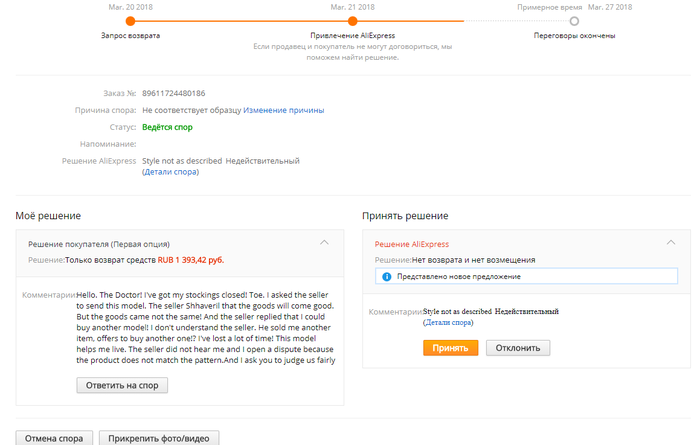Click the refund amount RUB 1 393,42
Viewport: 700px width, 445px height.
(x=189, y=259)
